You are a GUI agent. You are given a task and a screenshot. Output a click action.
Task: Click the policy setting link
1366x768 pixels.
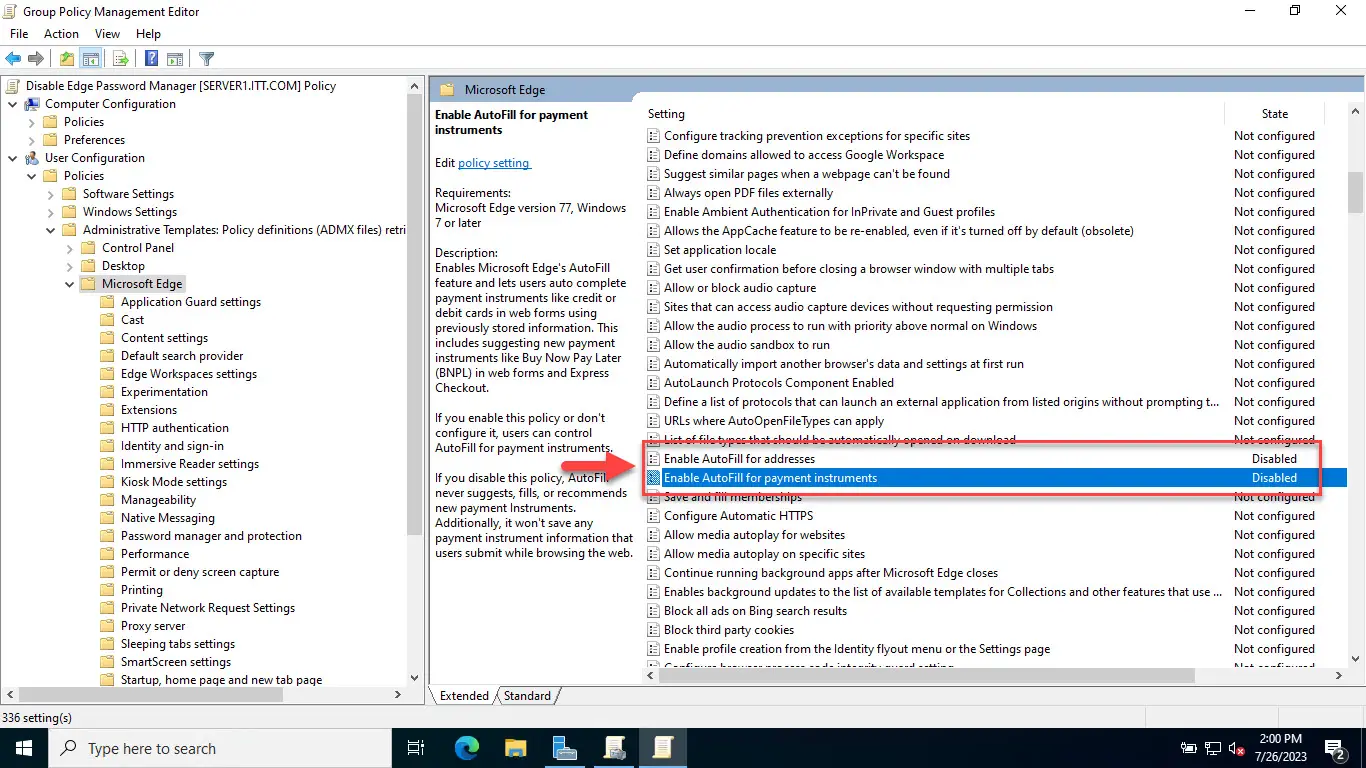[493, 163]
